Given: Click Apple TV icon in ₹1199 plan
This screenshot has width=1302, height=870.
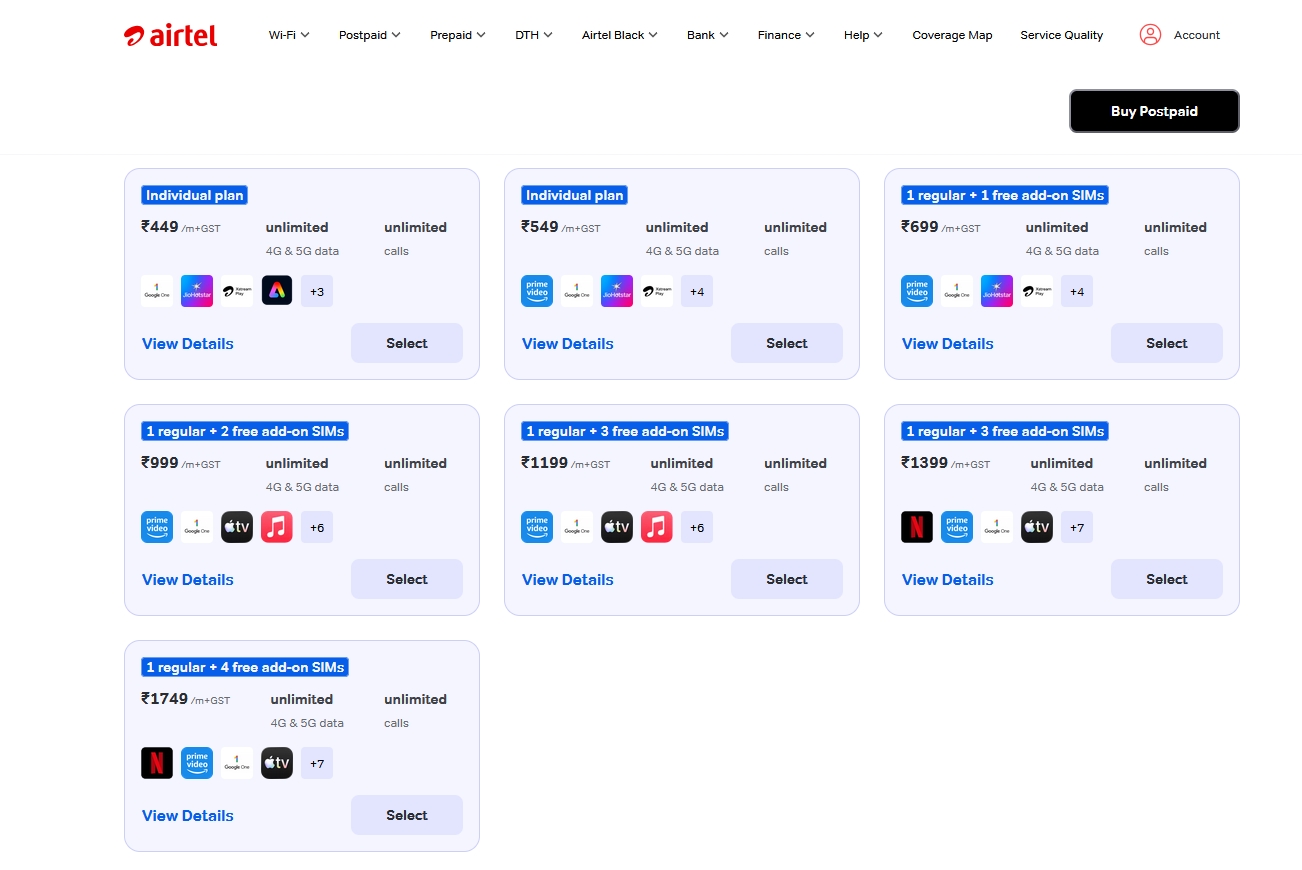Looking at the screenshot, I should coord(617,527).
